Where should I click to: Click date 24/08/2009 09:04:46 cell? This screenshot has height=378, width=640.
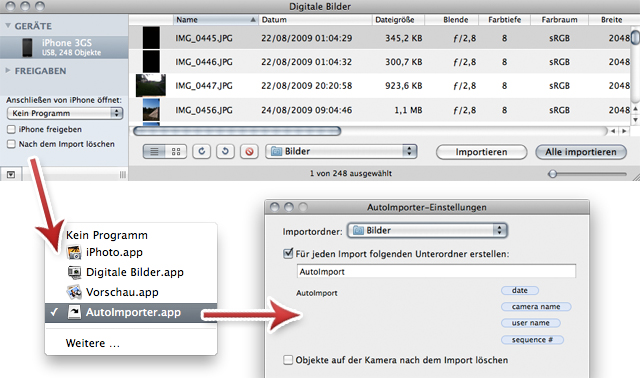pyautogui.click(x=307, y=110)
